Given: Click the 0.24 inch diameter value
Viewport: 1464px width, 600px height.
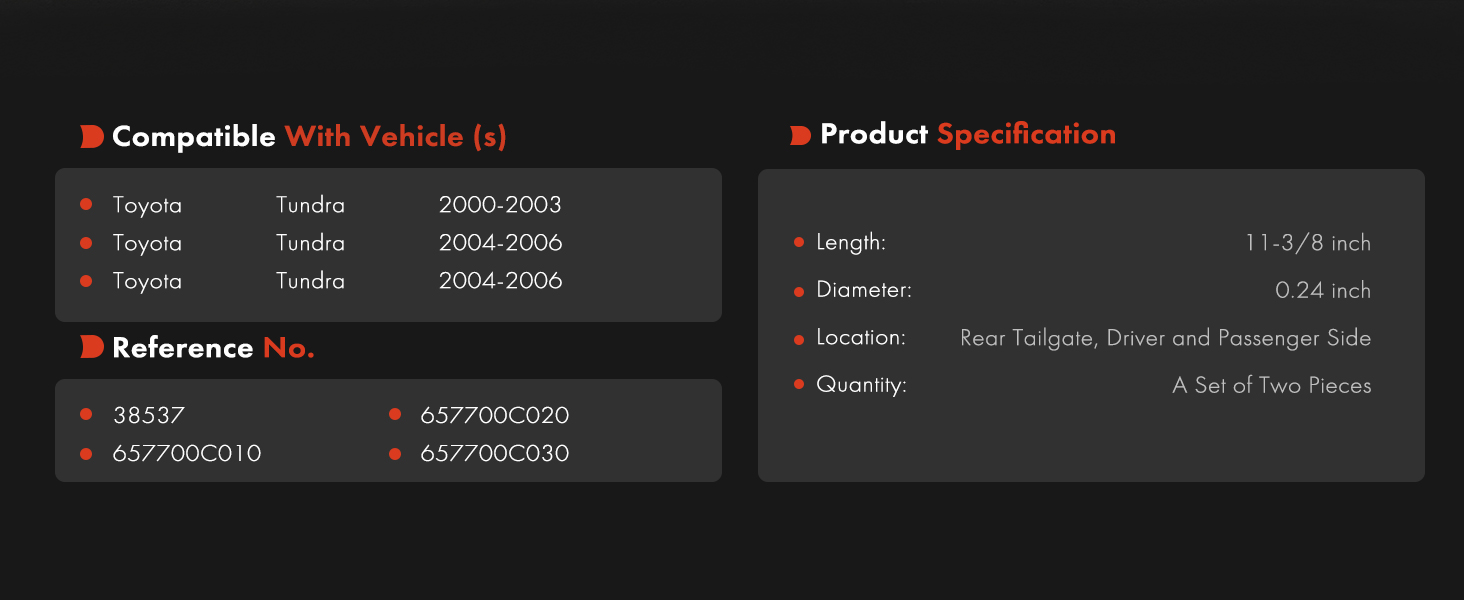Looking at the screenshot, I should click(x=1323, y=291).
